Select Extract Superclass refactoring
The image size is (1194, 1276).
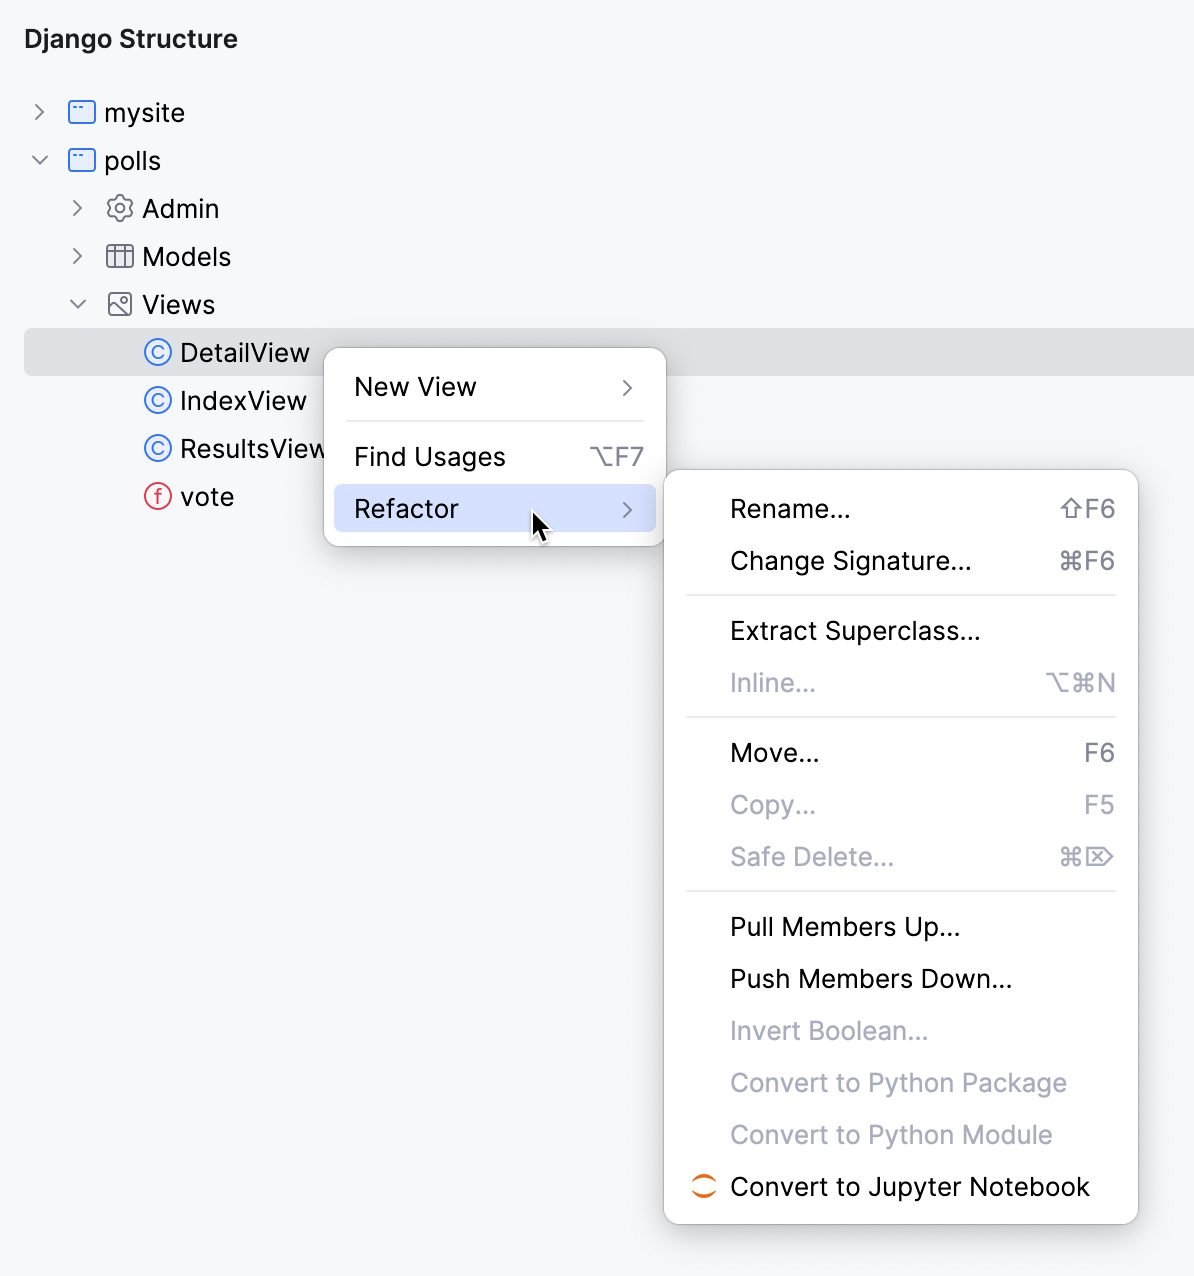tap(855, 631)
